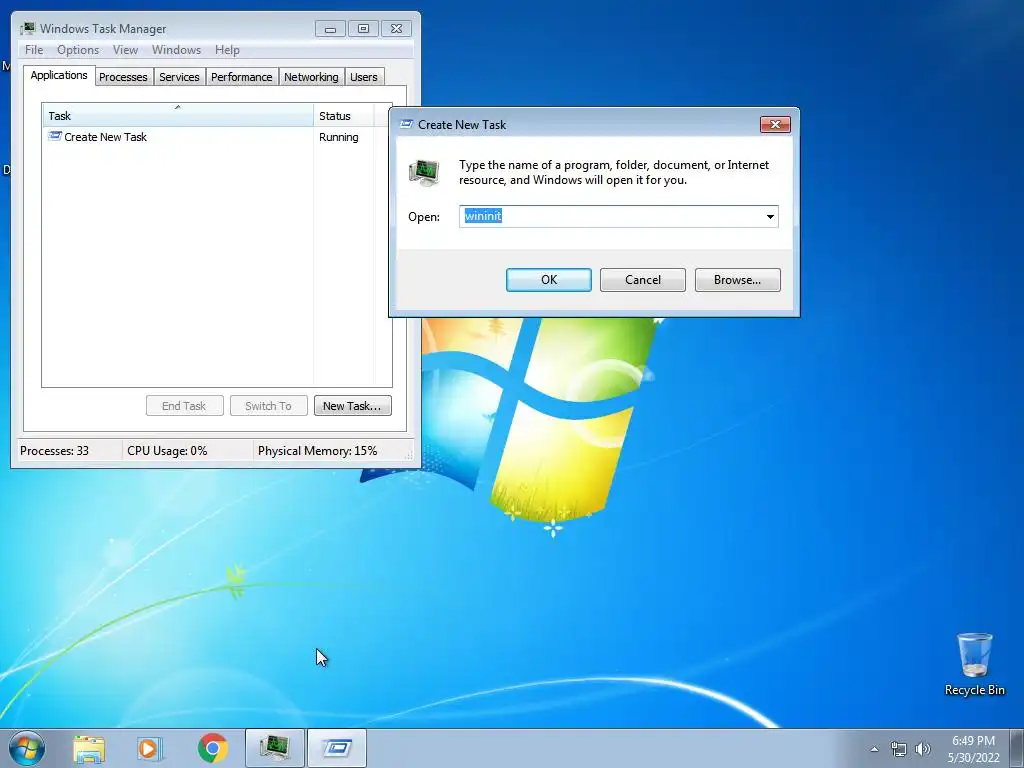
Task: Open the Windows menu
Action: click(176, 50)
